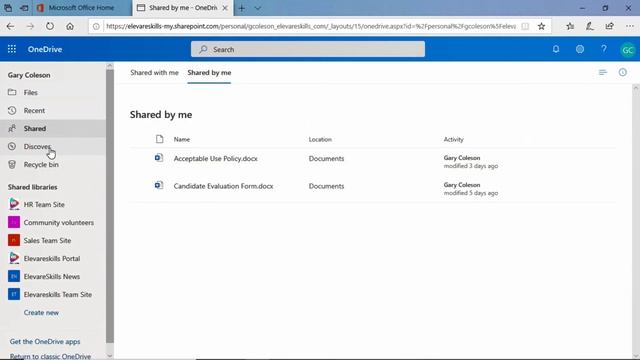Open ElevareSkills News library
The height and width of the screenshot is (360, 640).
click(53, 276)
